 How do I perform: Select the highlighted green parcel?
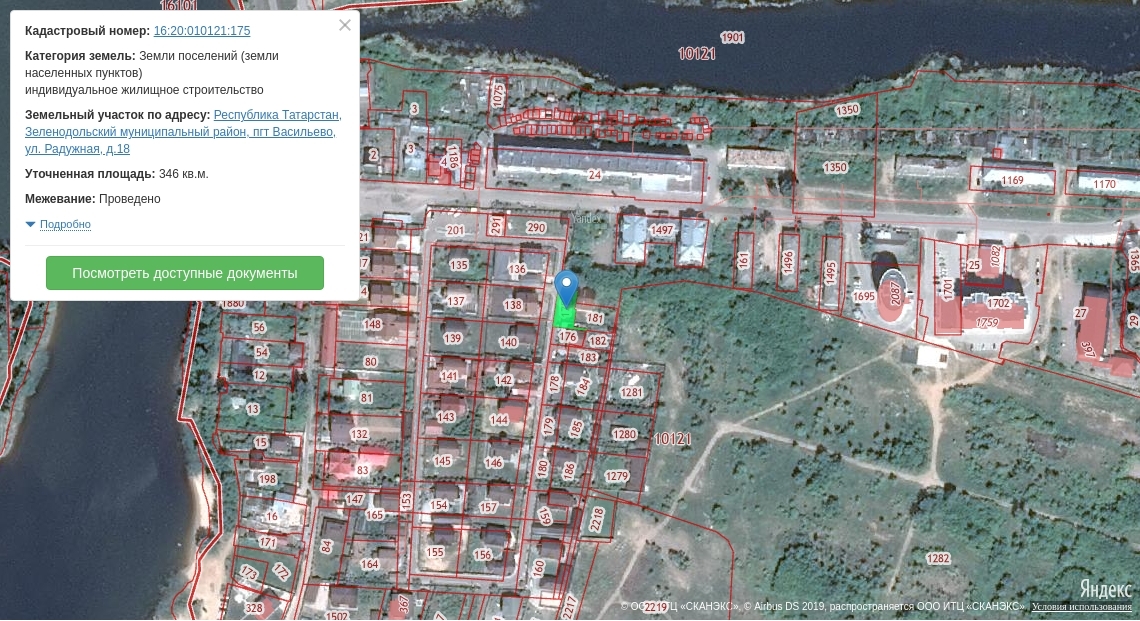point(564,317)
